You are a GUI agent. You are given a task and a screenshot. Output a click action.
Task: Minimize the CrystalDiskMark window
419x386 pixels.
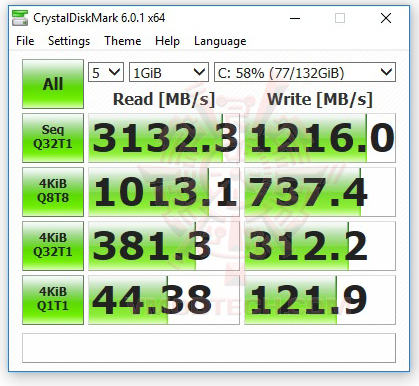click(x=295, y=18)
